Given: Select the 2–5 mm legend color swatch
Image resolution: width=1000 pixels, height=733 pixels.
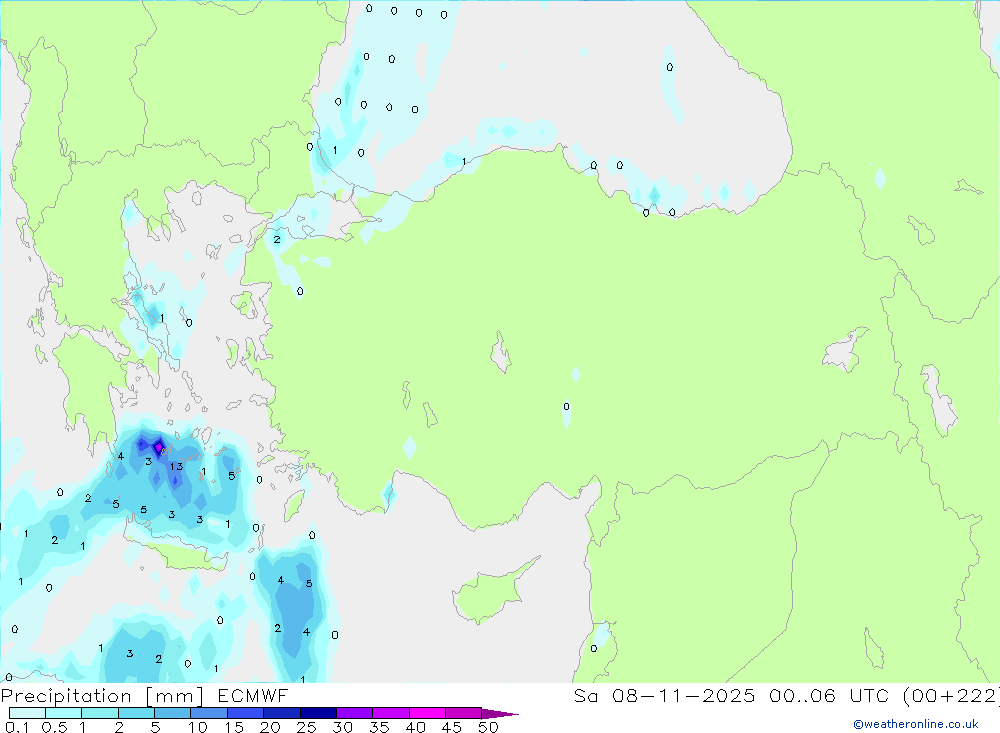Looking at the screenshot, I should pyautogui.click(x=136, y=713).
